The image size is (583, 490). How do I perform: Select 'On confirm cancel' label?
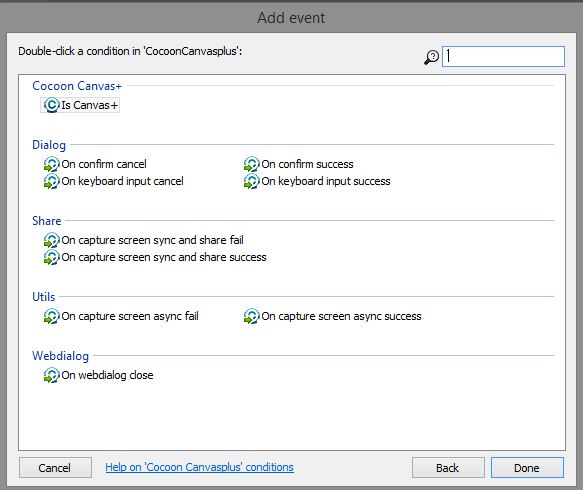[104, 164]
